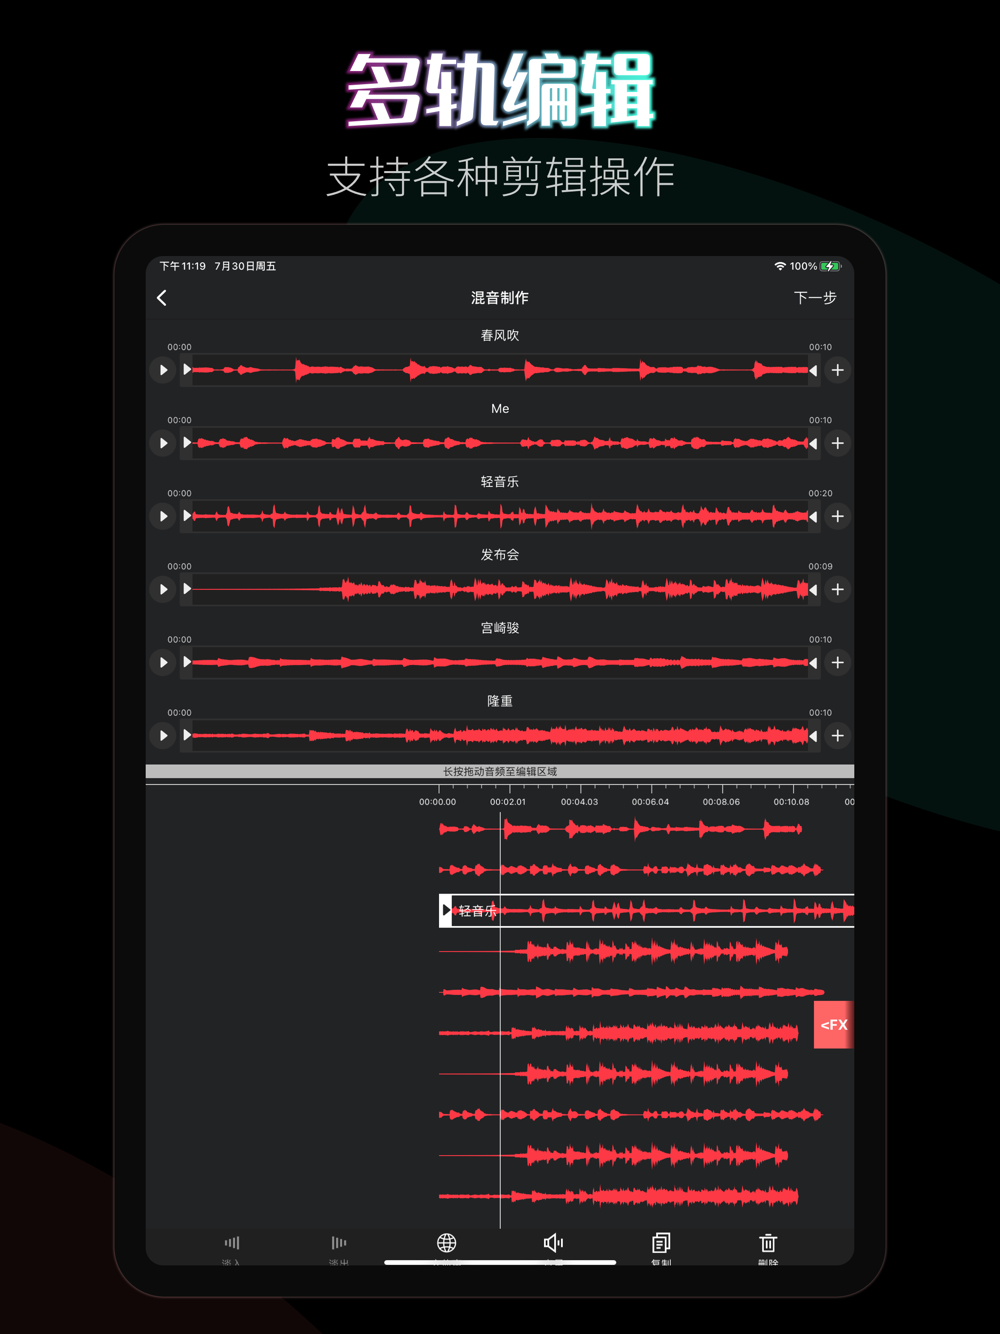The image size is (1000, 1334).
Task: Select the start trim handle of Me track
Action: (x=187, y=443)
